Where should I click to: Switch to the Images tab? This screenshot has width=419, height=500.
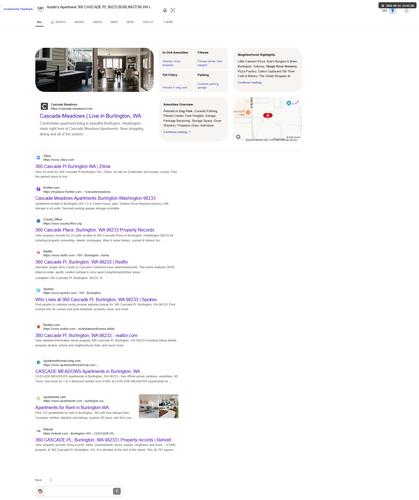pyautogui.click(x=79, y=22)
